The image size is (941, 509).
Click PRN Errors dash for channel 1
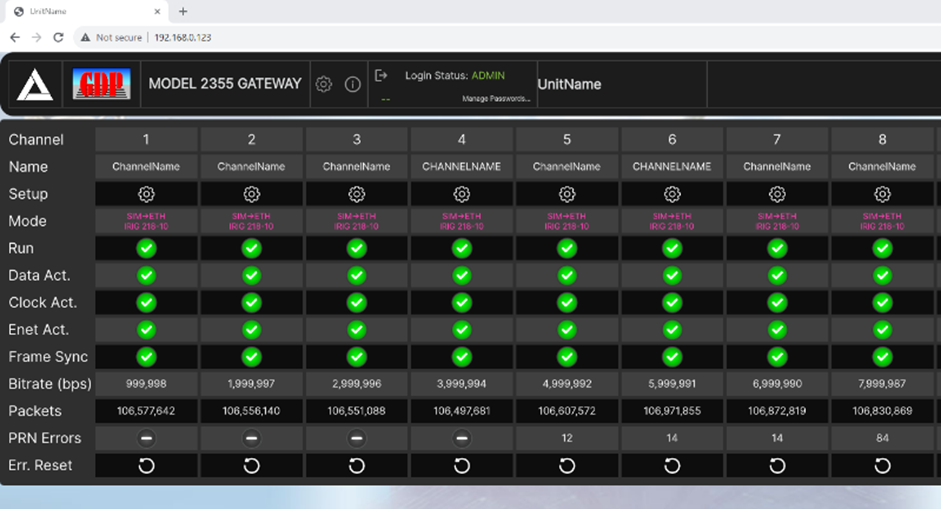click(146, 439)
